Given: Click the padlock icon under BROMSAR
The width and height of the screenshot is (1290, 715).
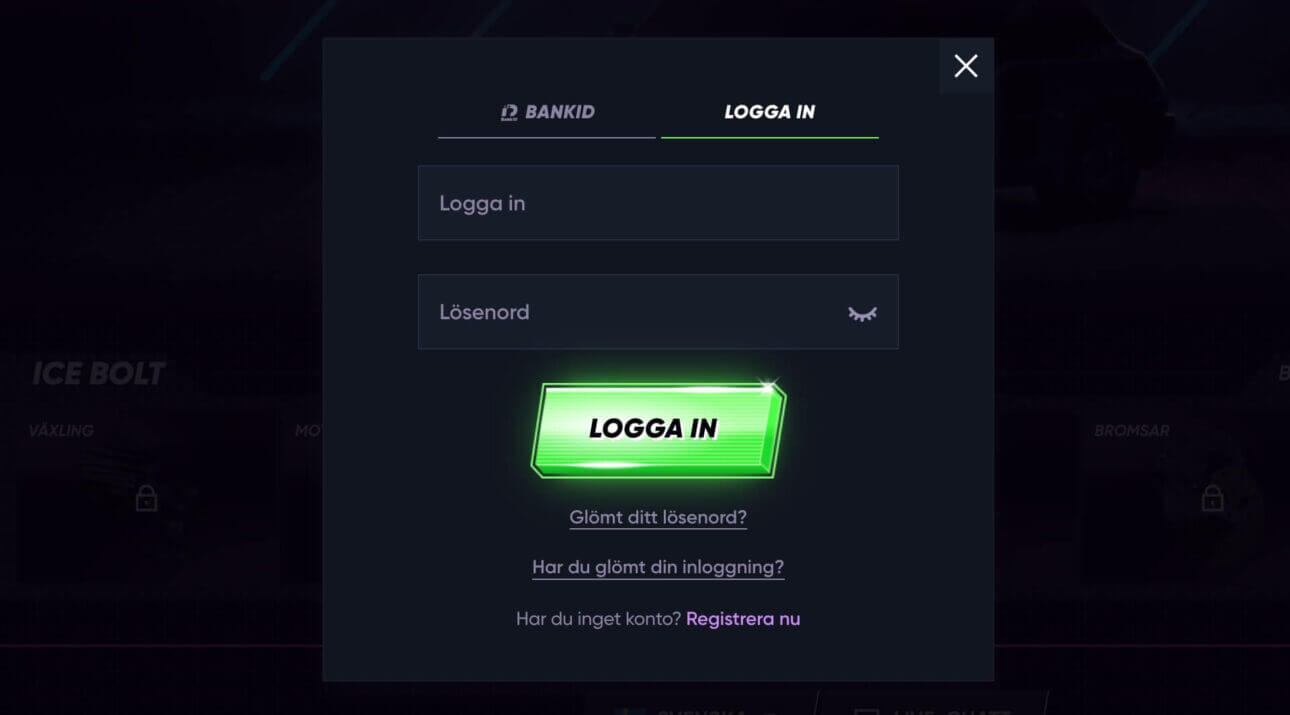Looking at the screenshot, I should 1213,497.
